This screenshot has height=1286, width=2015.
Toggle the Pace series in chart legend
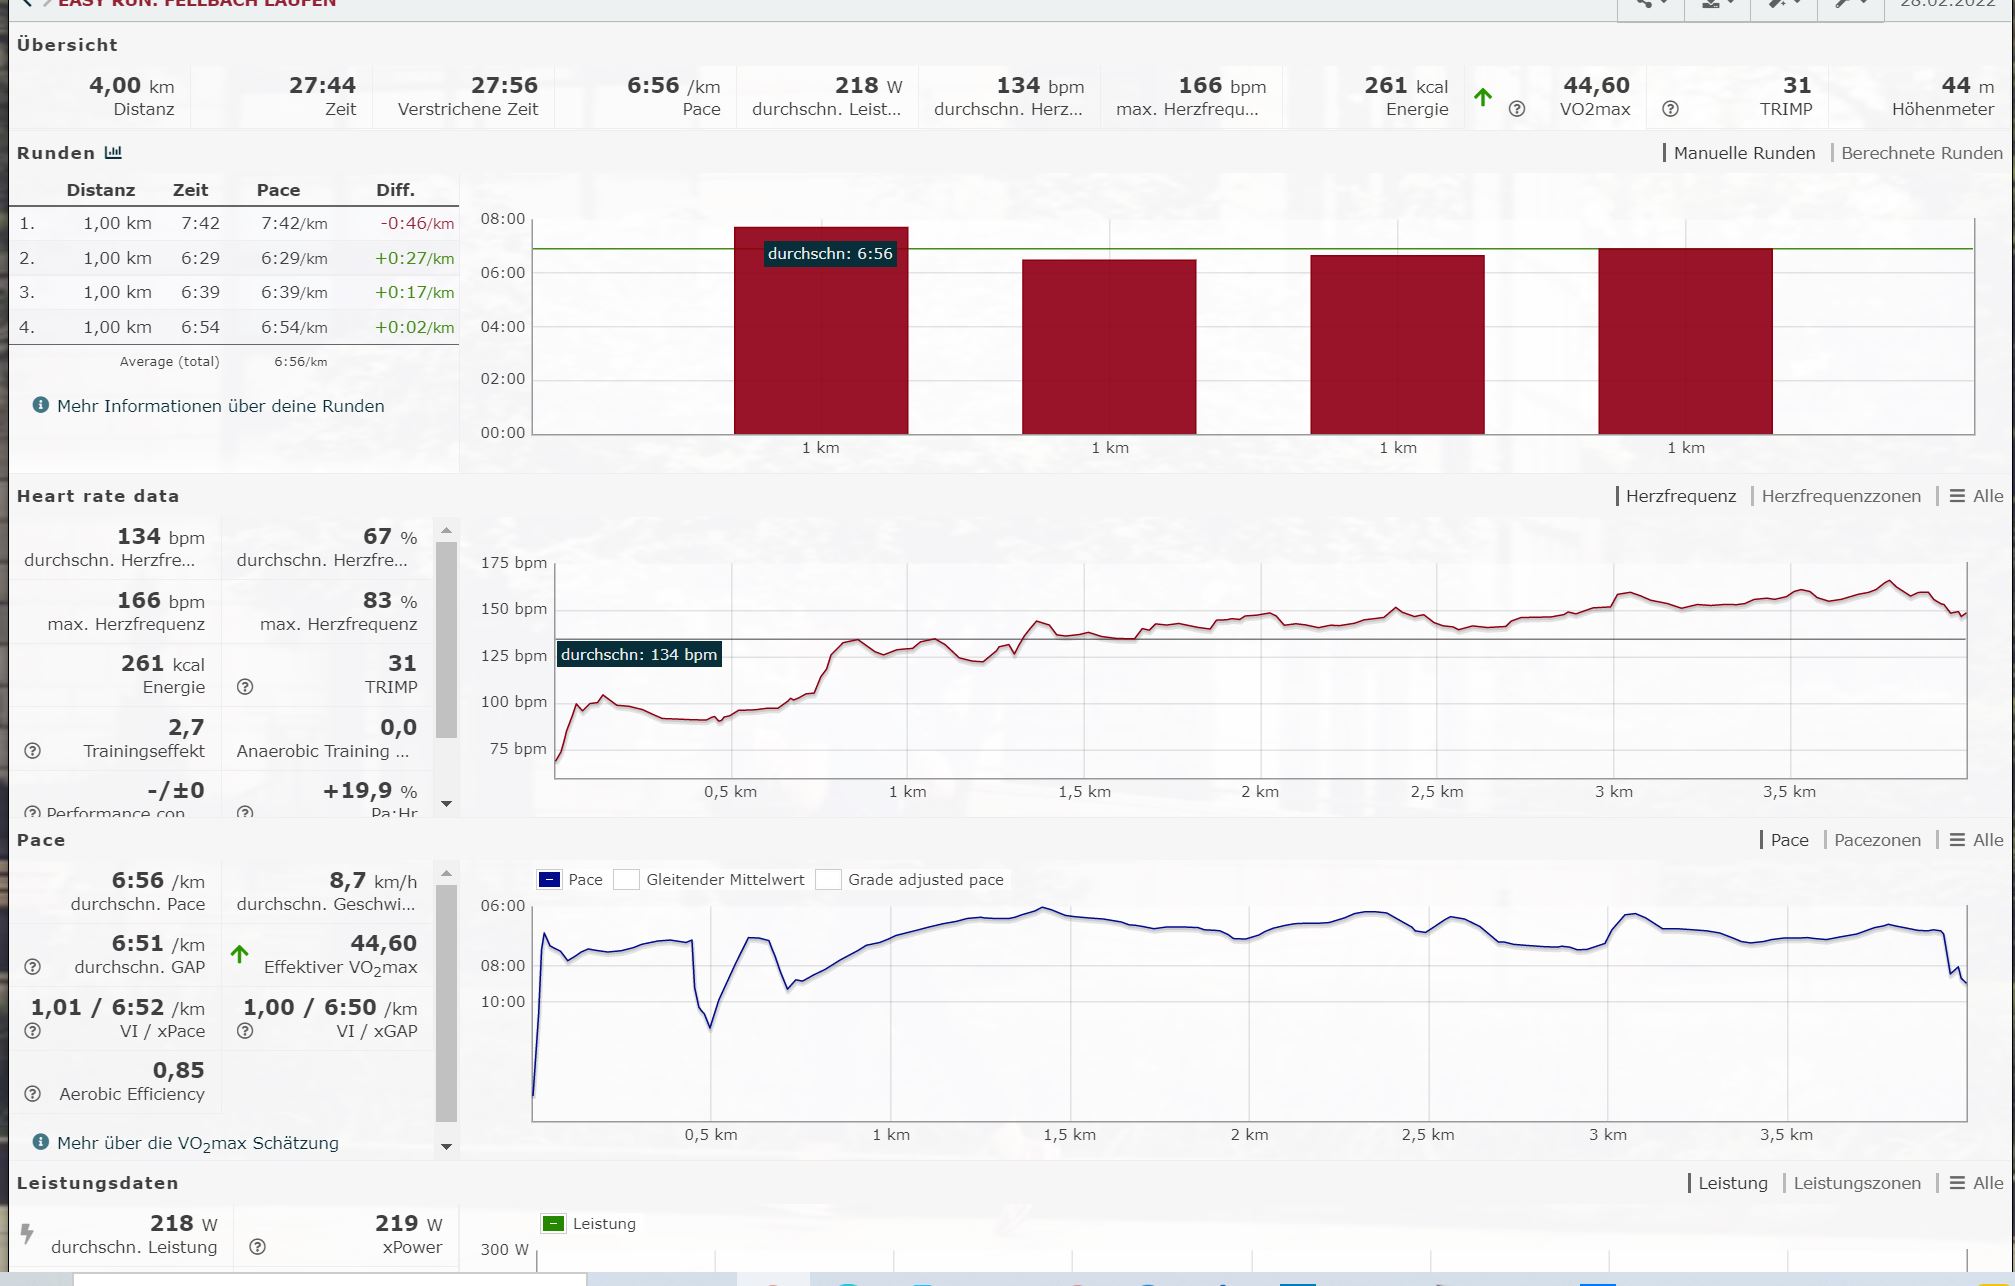pyautogui.click(x=550, y=880)
